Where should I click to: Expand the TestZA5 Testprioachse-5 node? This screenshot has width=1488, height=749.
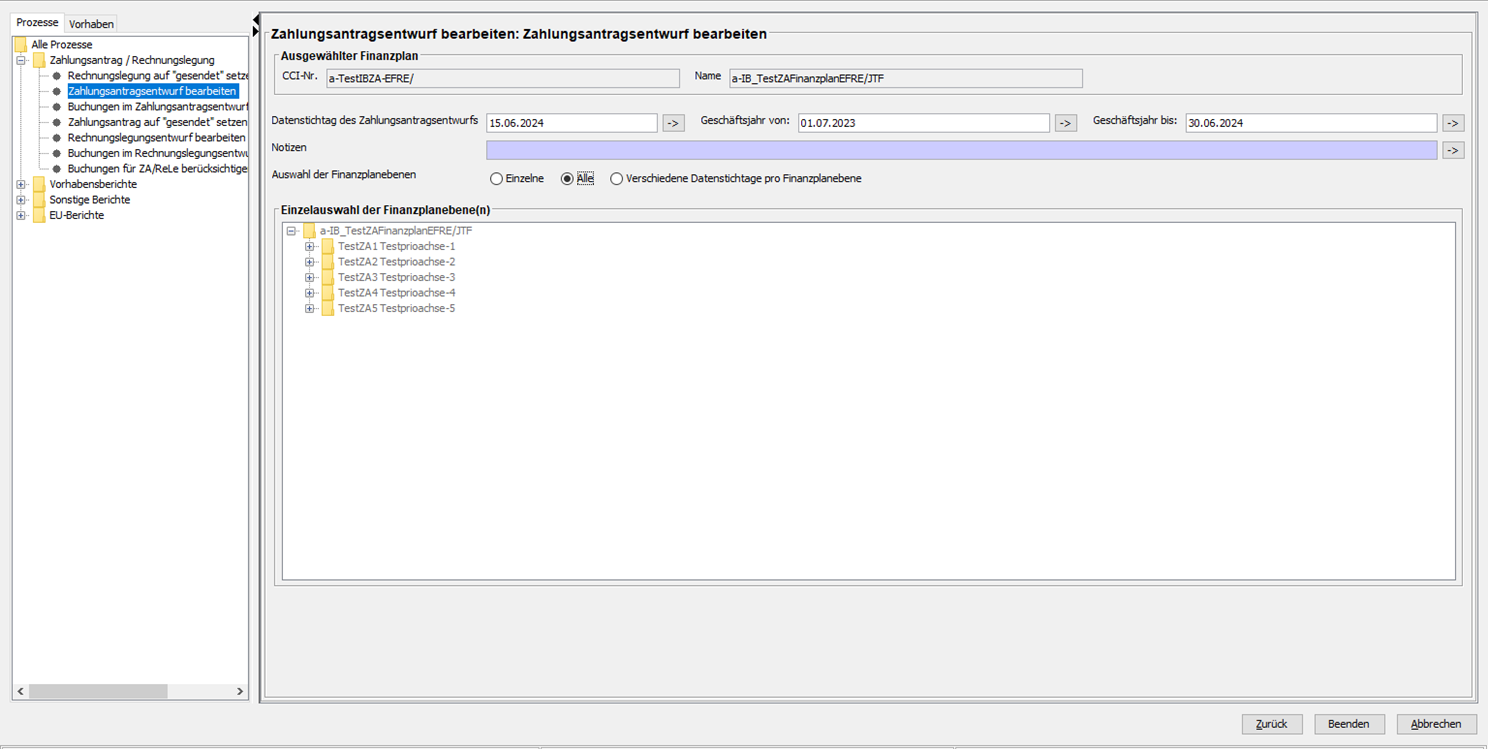pyautogui.click(x=309, y=308)
